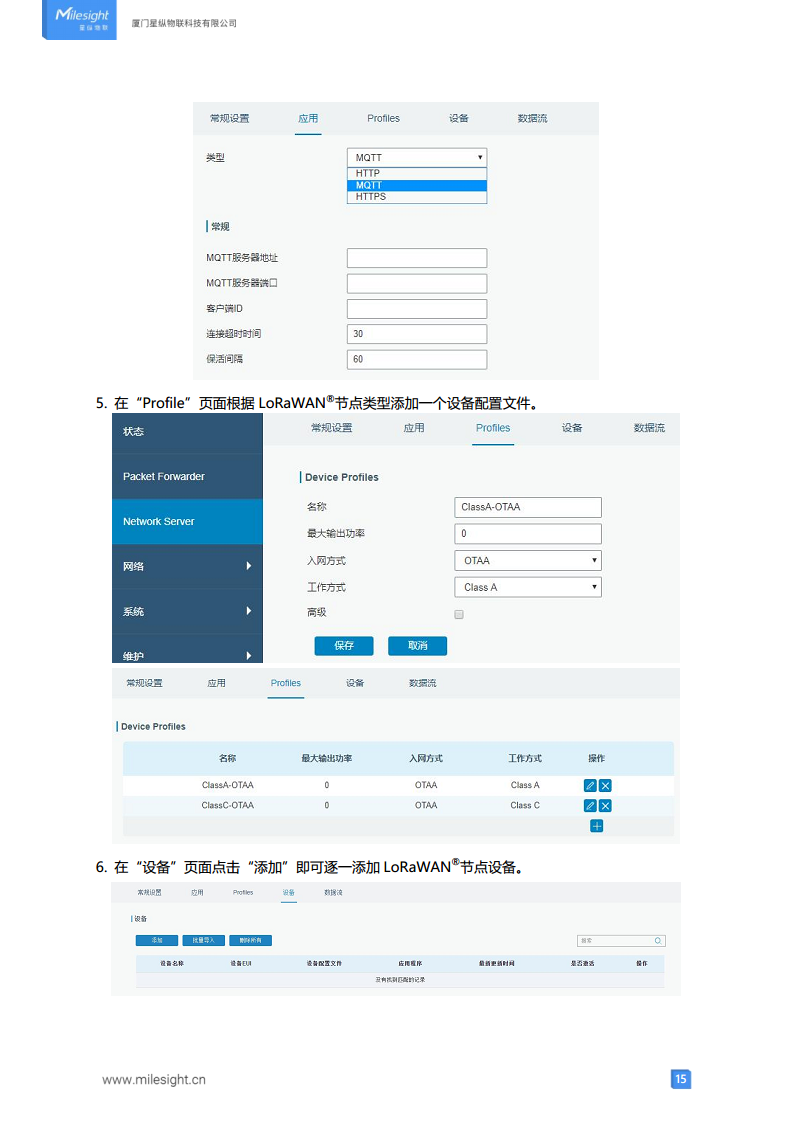Viewport: 793px width, 1122px height.
Task: Click ClassA-OTAA name in profiles table
Action: pyautogui.click(x=228, y=786)
